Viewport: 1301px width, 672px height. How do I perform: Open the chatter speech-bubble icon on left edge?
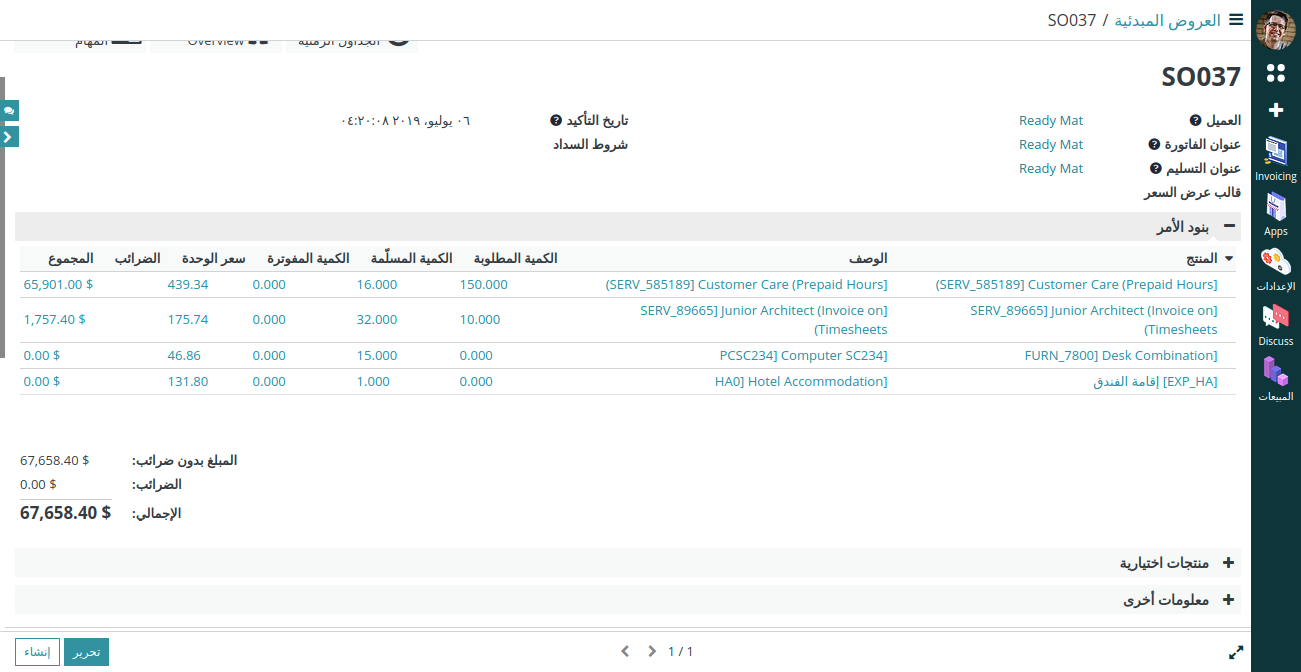click(x=9, y=111)
